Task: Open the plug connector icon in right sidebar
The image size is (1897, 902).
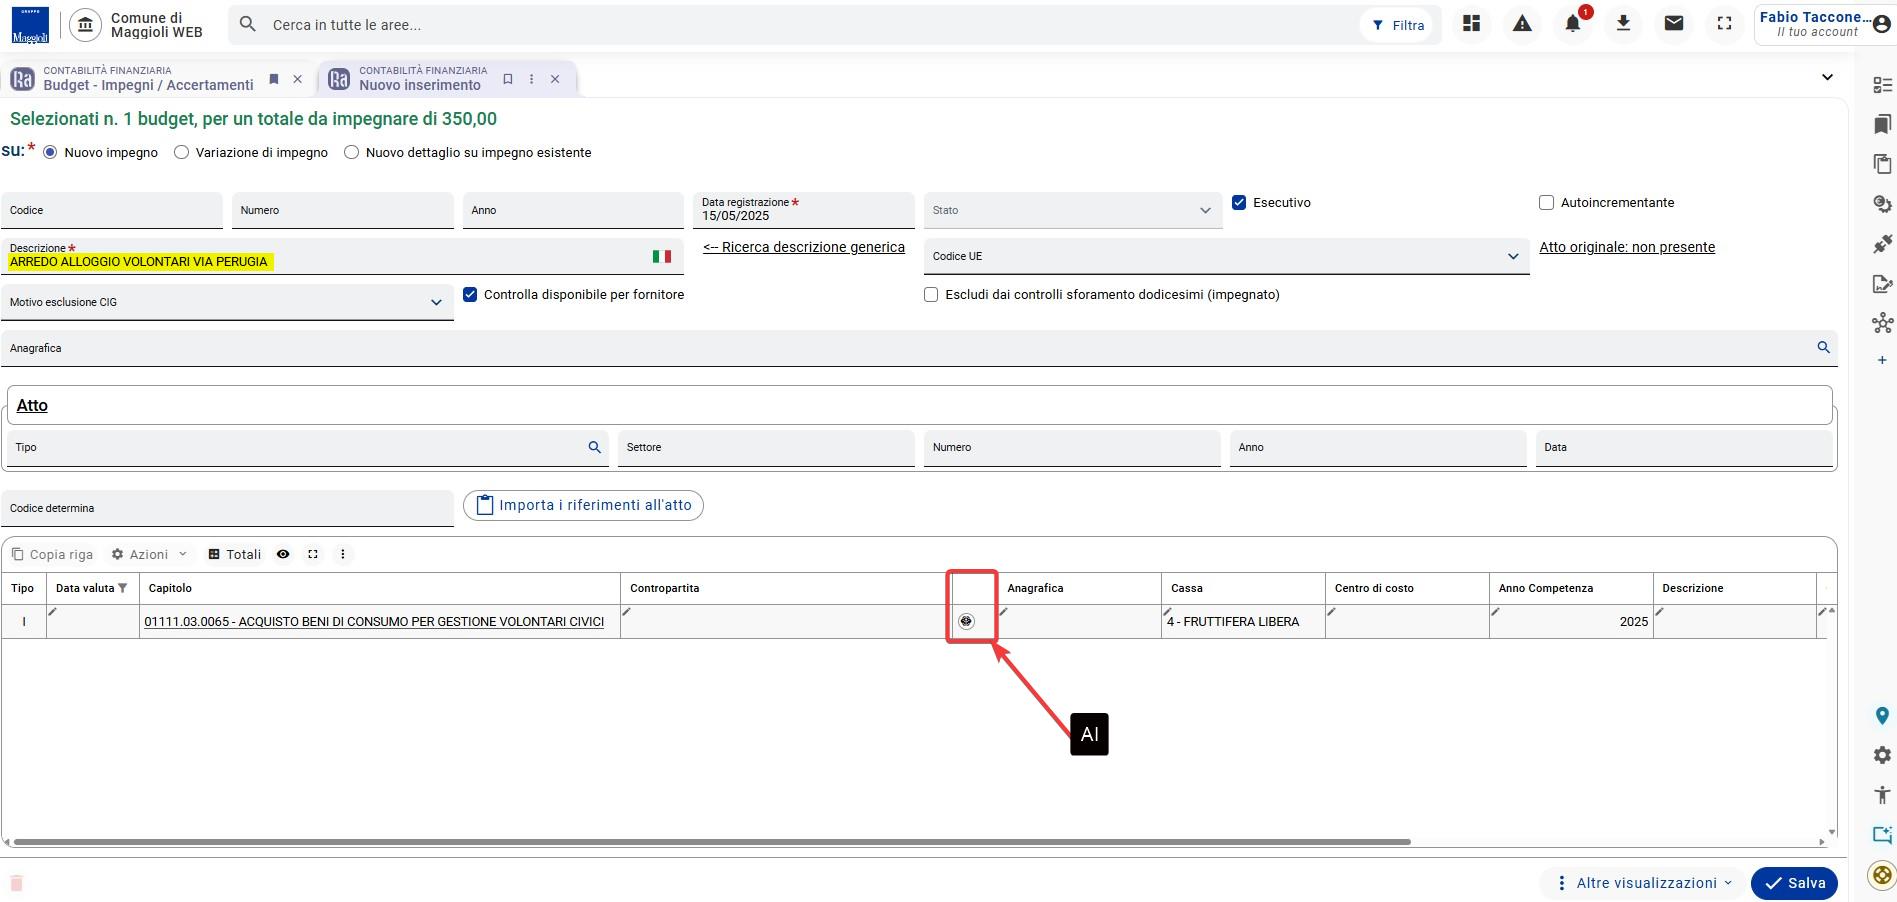Action: click(1882, 244)
